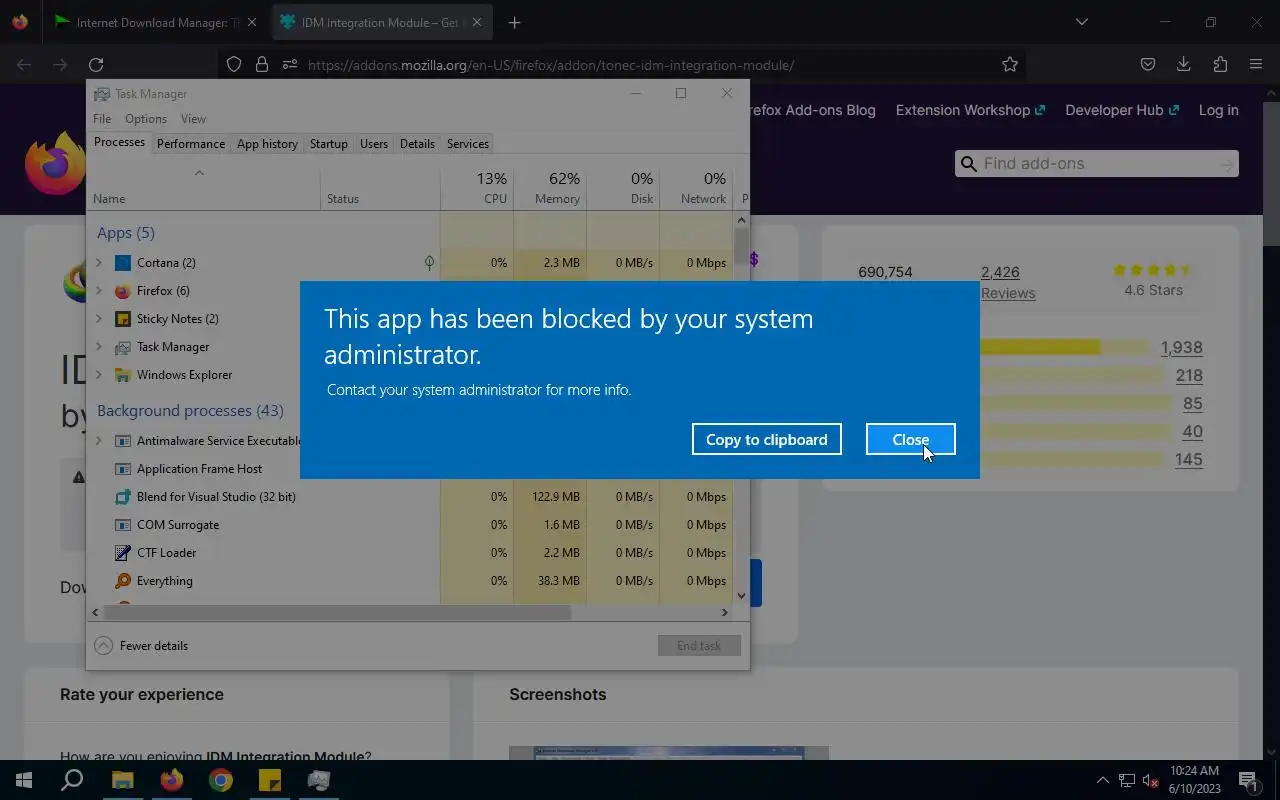Close the blocked app dialog
The image size is (1280, 800).
click(x=910, y=439)
